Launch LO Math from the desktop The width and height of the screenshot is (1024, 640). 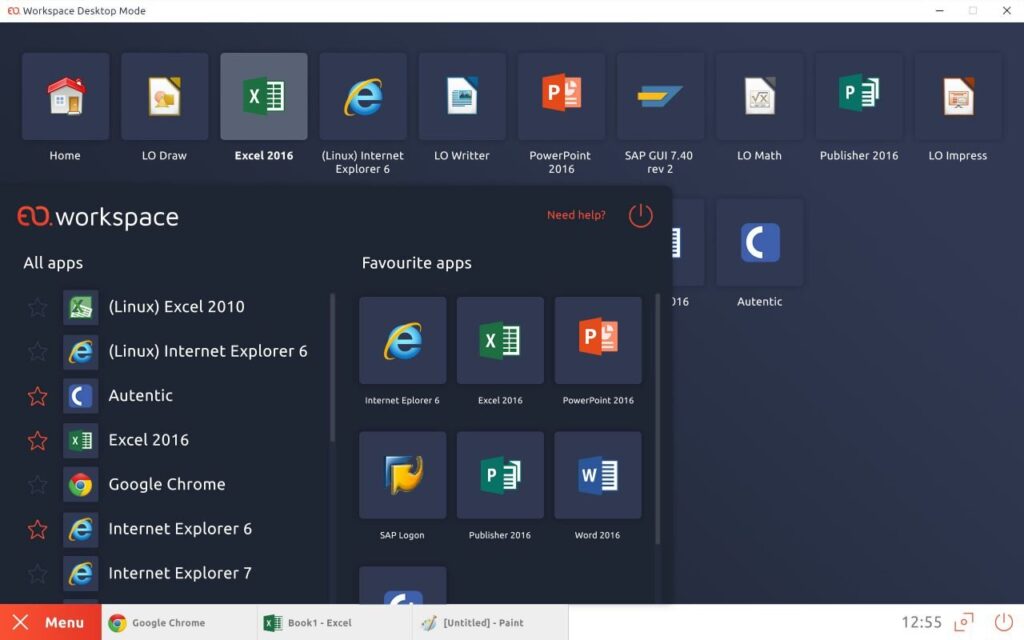760,96
